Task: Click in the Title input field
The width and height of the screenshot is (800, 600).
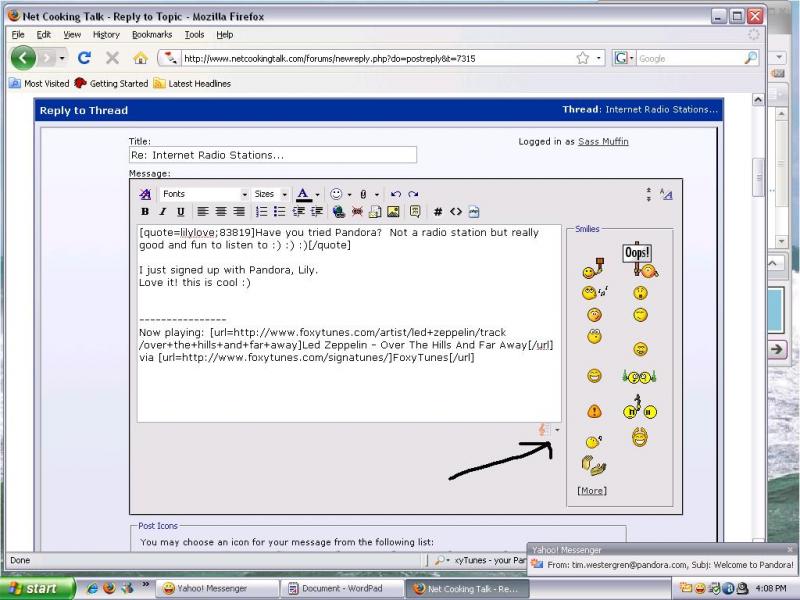Action: [x=273, y=155]
